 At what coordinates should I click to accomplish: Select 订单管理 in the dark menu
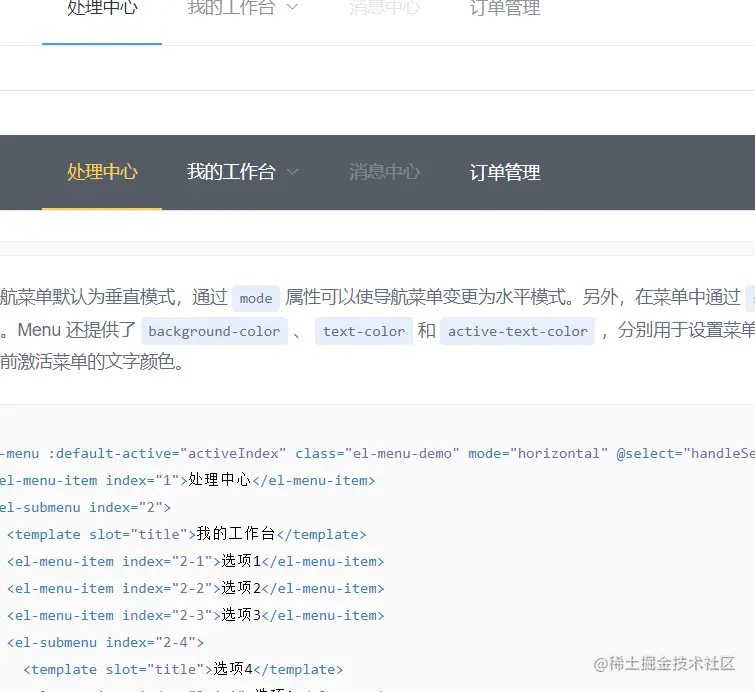pos(505,172)
